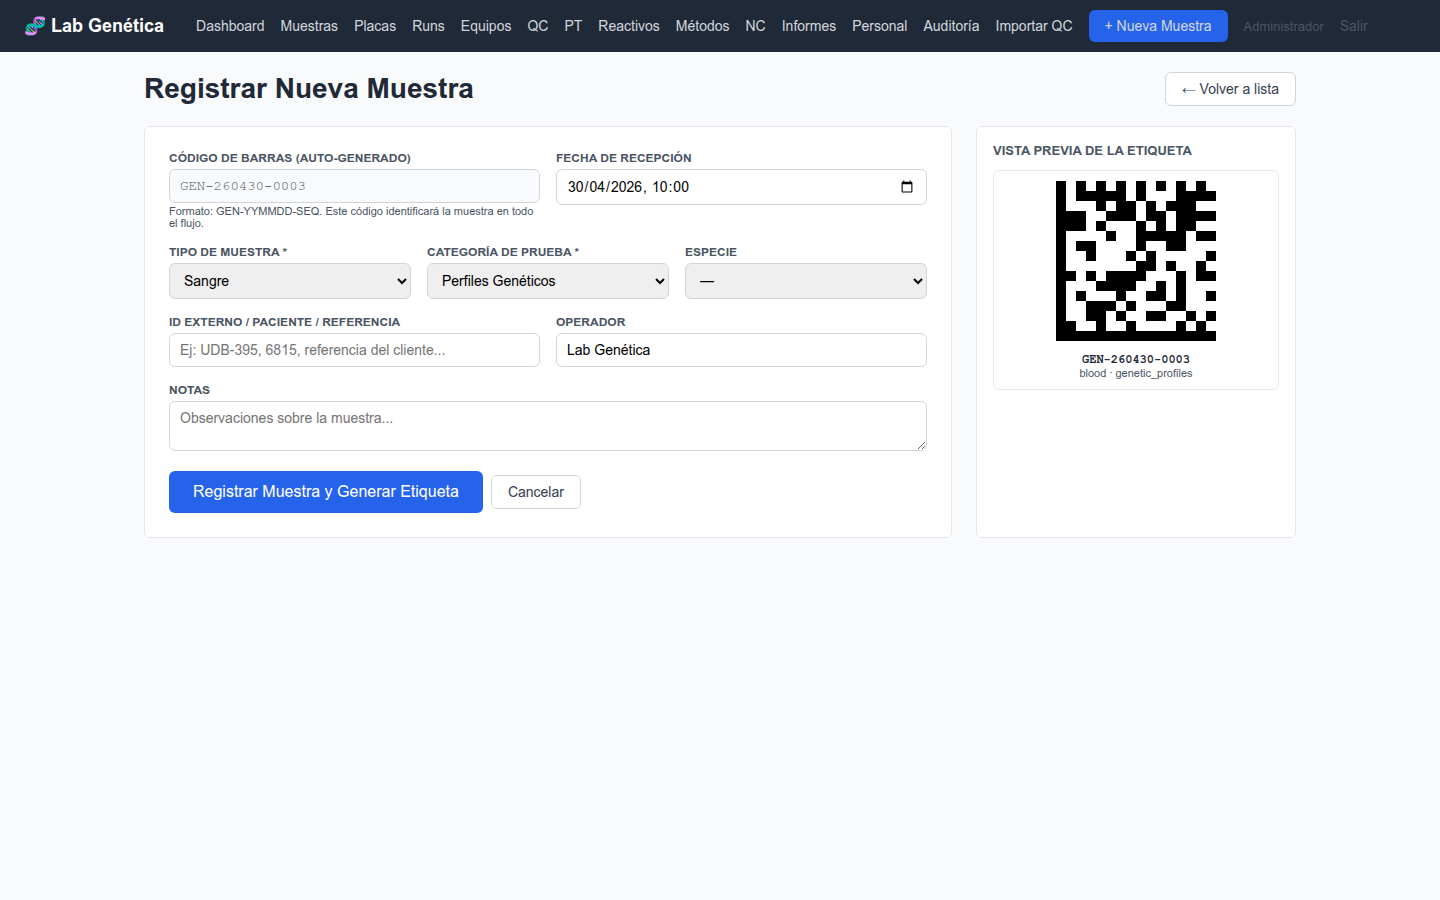Click the 'Formato: GEN-YYMMDD-SEQ' help text
The width and height of the screenshot is (1440, 900).
352,217
